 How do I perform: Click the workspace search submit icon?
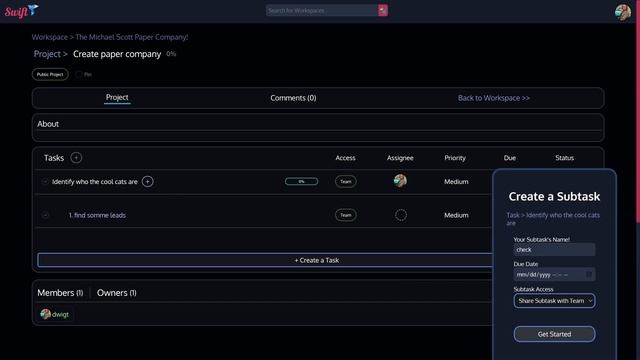point(382,11)
